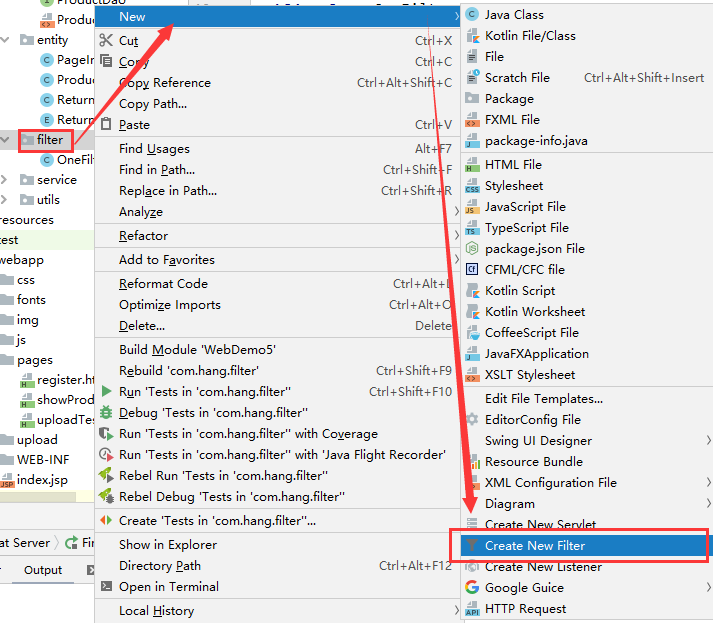Image resolution: width=713 pixels, height=623 pixels.
Task: Expand the service folder
Action: point(4,180)
